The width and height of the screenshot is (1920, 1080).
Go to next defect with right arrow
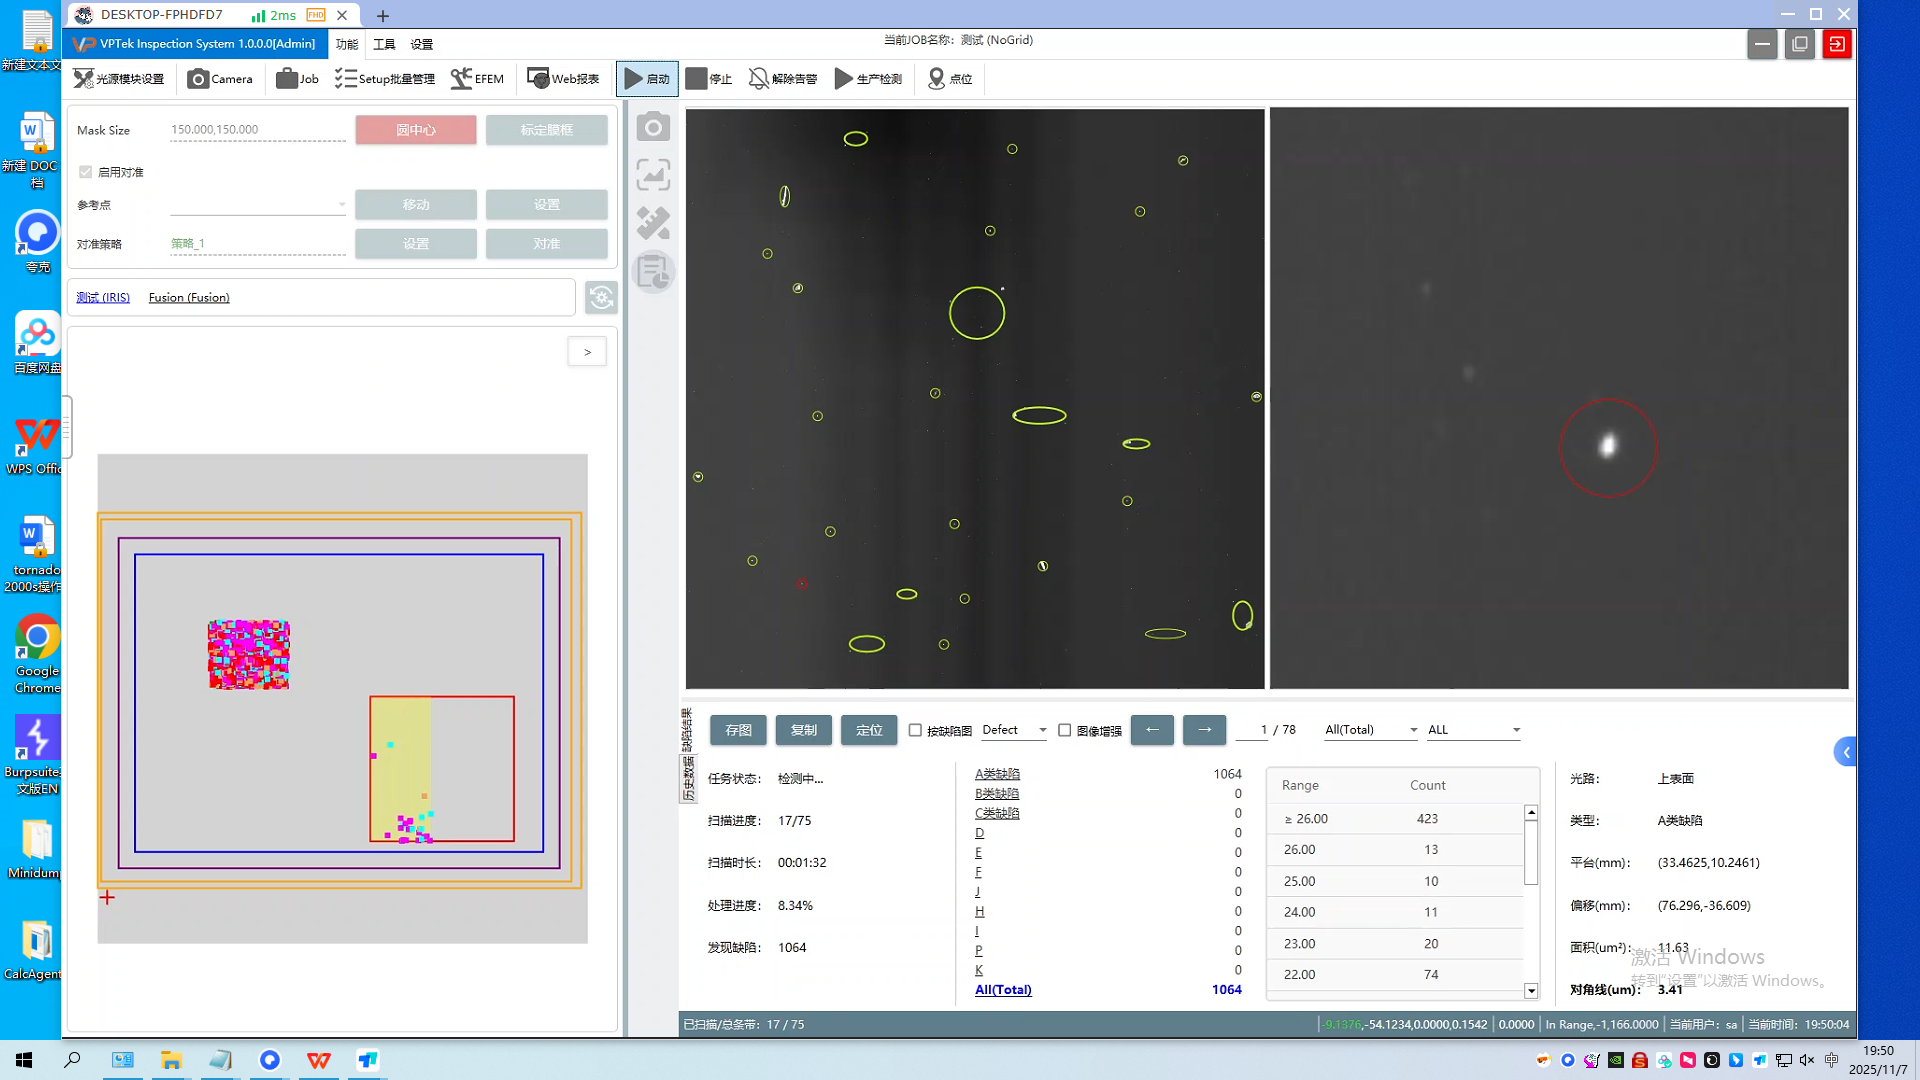(1204, 730)
